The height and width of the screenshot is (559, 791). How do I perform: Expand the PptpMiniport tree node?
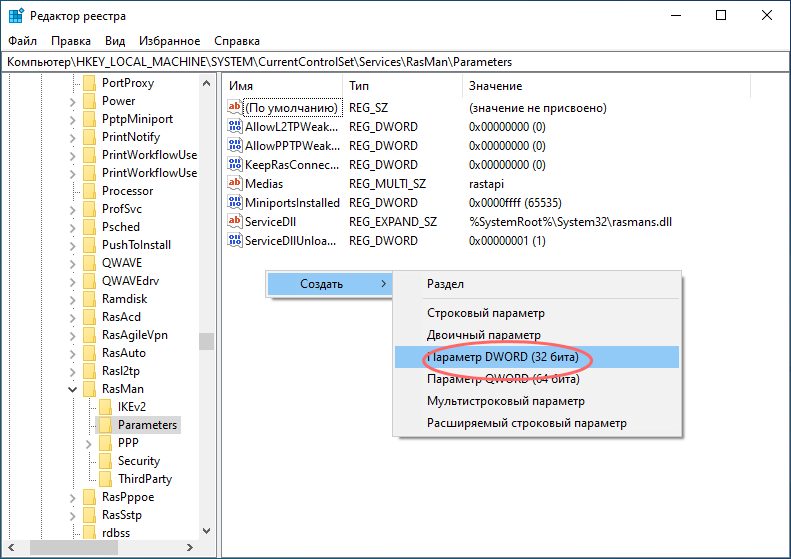pyautogui.click(x=73, y=120)
